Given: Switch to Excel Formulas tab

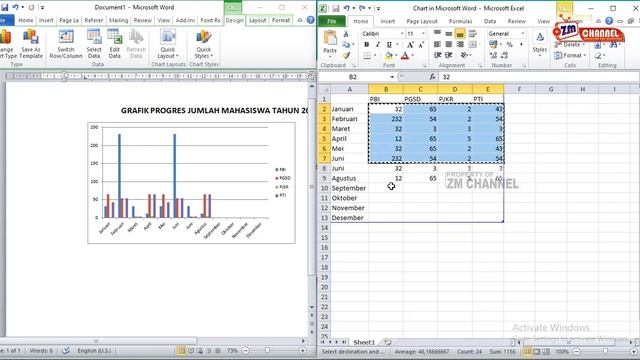Looking at the screenshot, I should point(460,21).
